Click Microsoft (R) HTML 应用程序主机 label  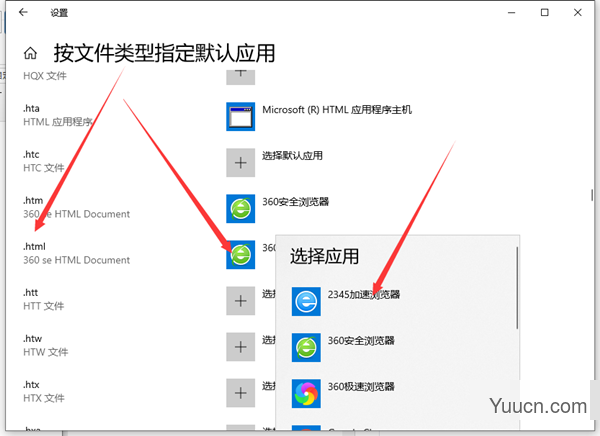[337, 110]
